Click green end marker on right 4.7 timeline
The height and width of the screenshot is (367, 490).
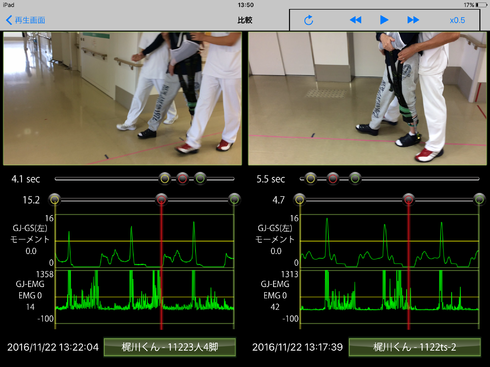pyautogui.click(x=479, y=200)
